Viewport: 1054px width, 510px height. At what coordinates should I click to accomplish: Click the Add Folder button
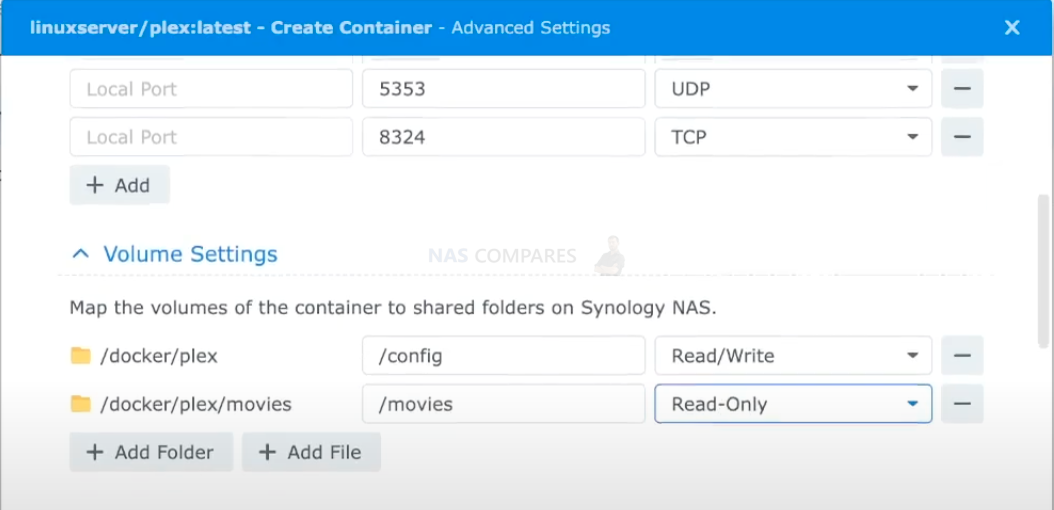pyautogui.click(x=151, y=452)
